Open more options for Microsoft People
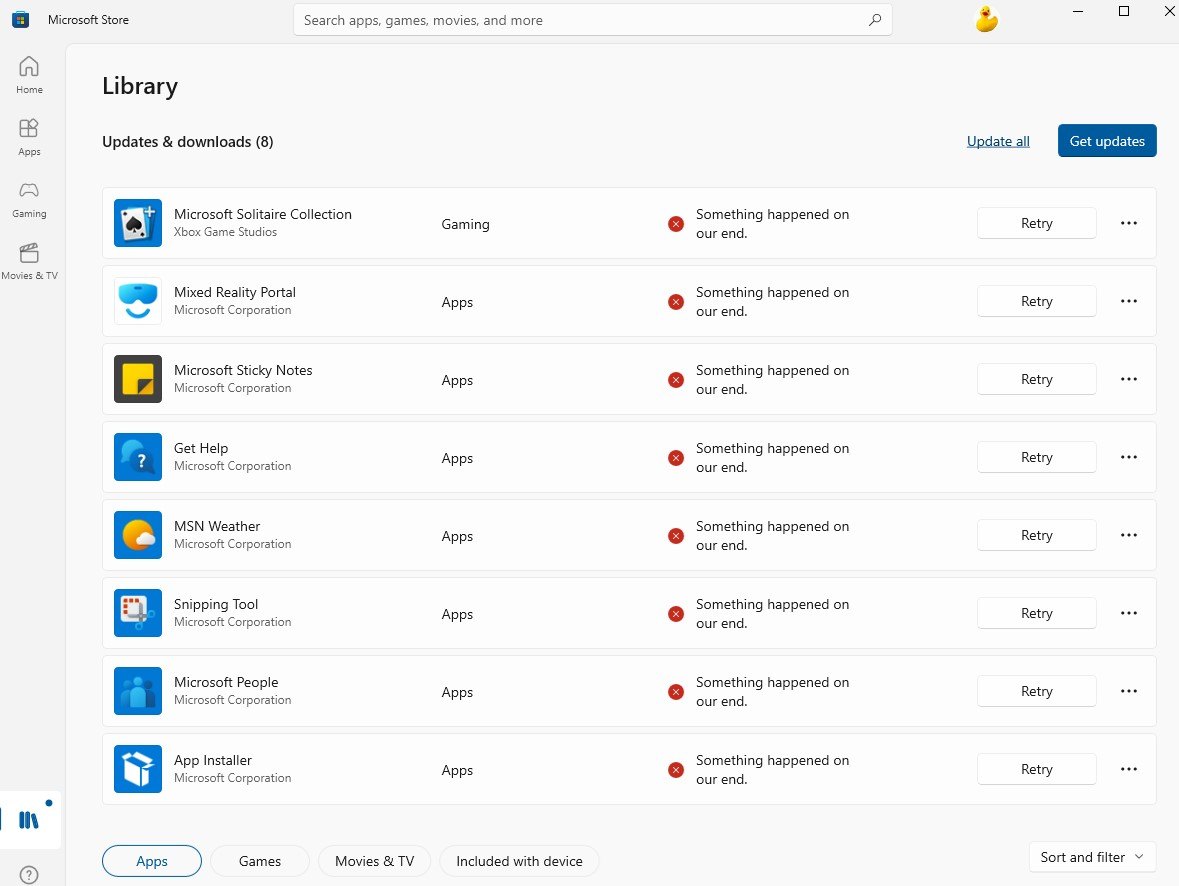The image size is (1179, 886). pos(1129,691)
